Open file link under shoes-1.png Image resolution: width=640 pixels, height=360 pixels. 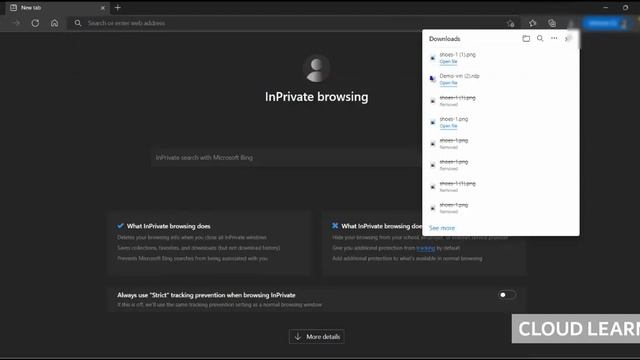[448, 126]
